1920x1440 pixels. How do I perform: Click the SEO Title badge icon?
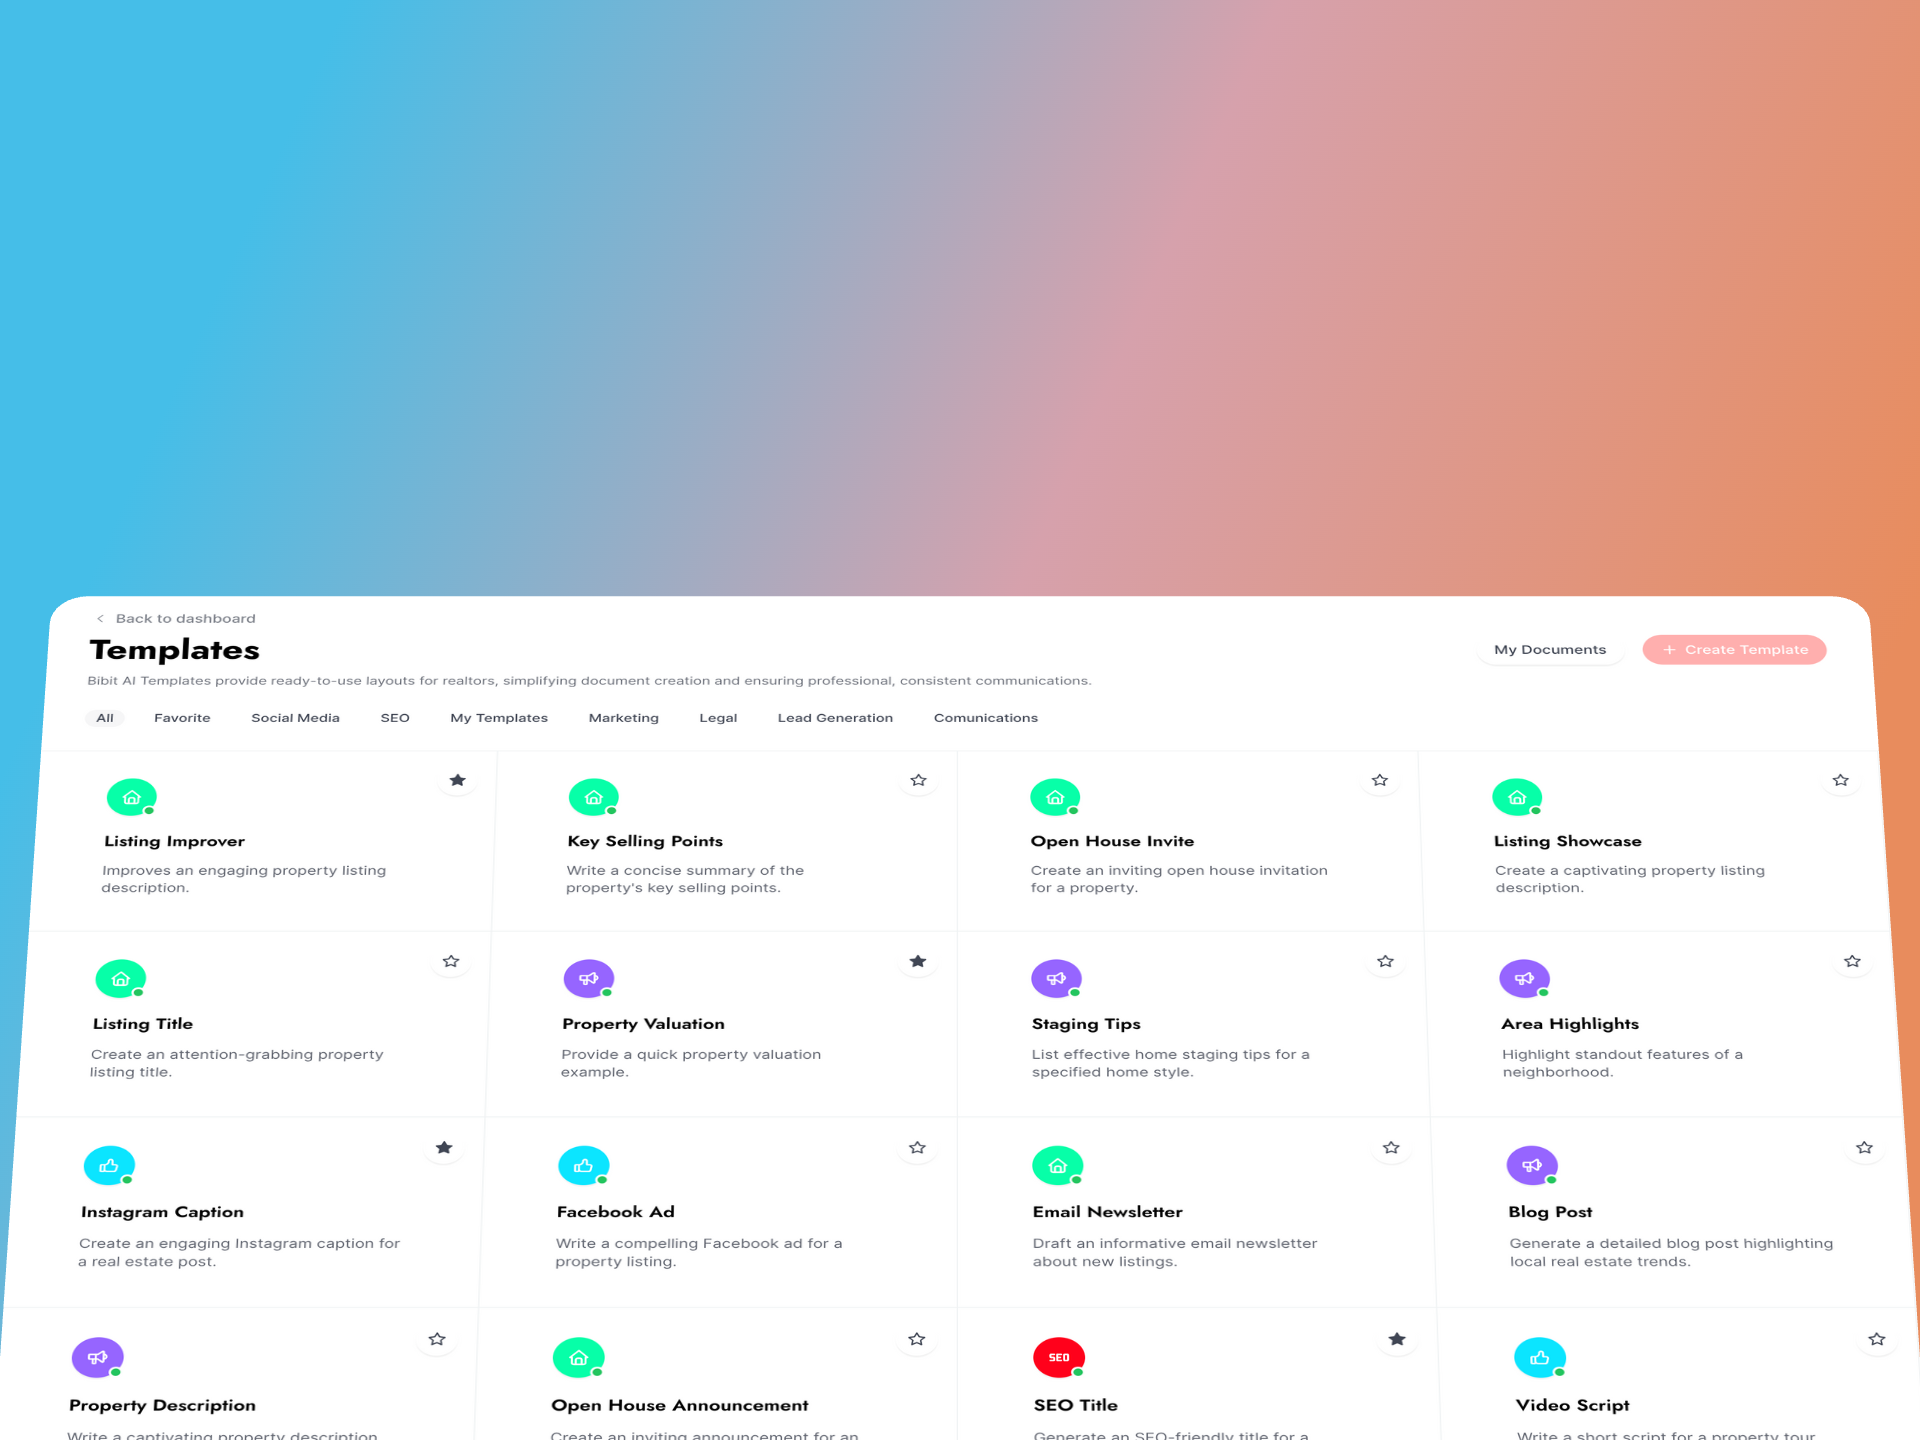(1058, 1355)
